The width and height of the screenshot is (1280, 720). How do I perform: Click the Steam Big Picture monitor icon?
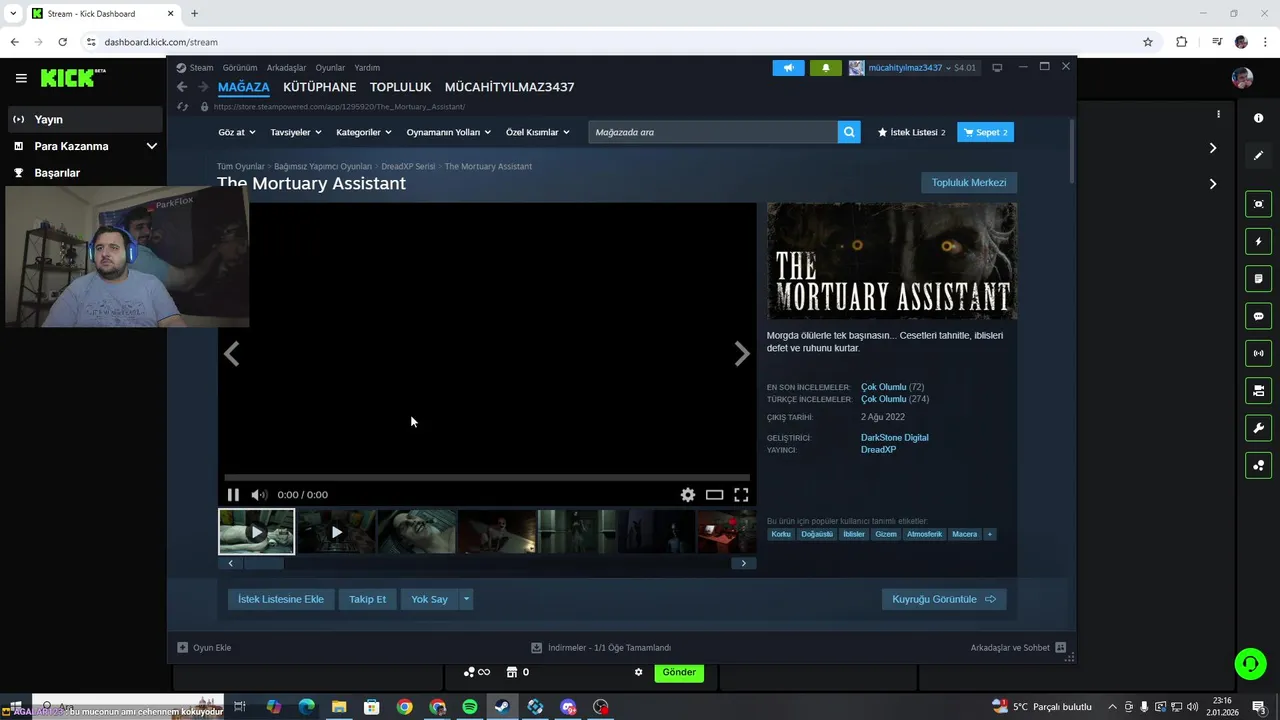pyautogui.click(x=997, y=68)
